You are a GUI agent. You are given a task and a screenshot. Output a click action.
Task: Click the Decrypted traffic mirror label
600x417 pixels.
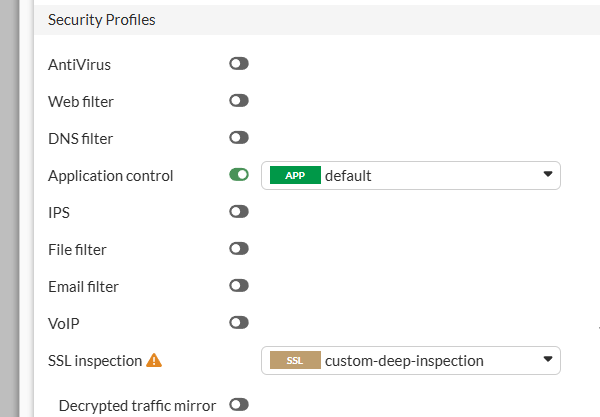[x=137, y=405]
